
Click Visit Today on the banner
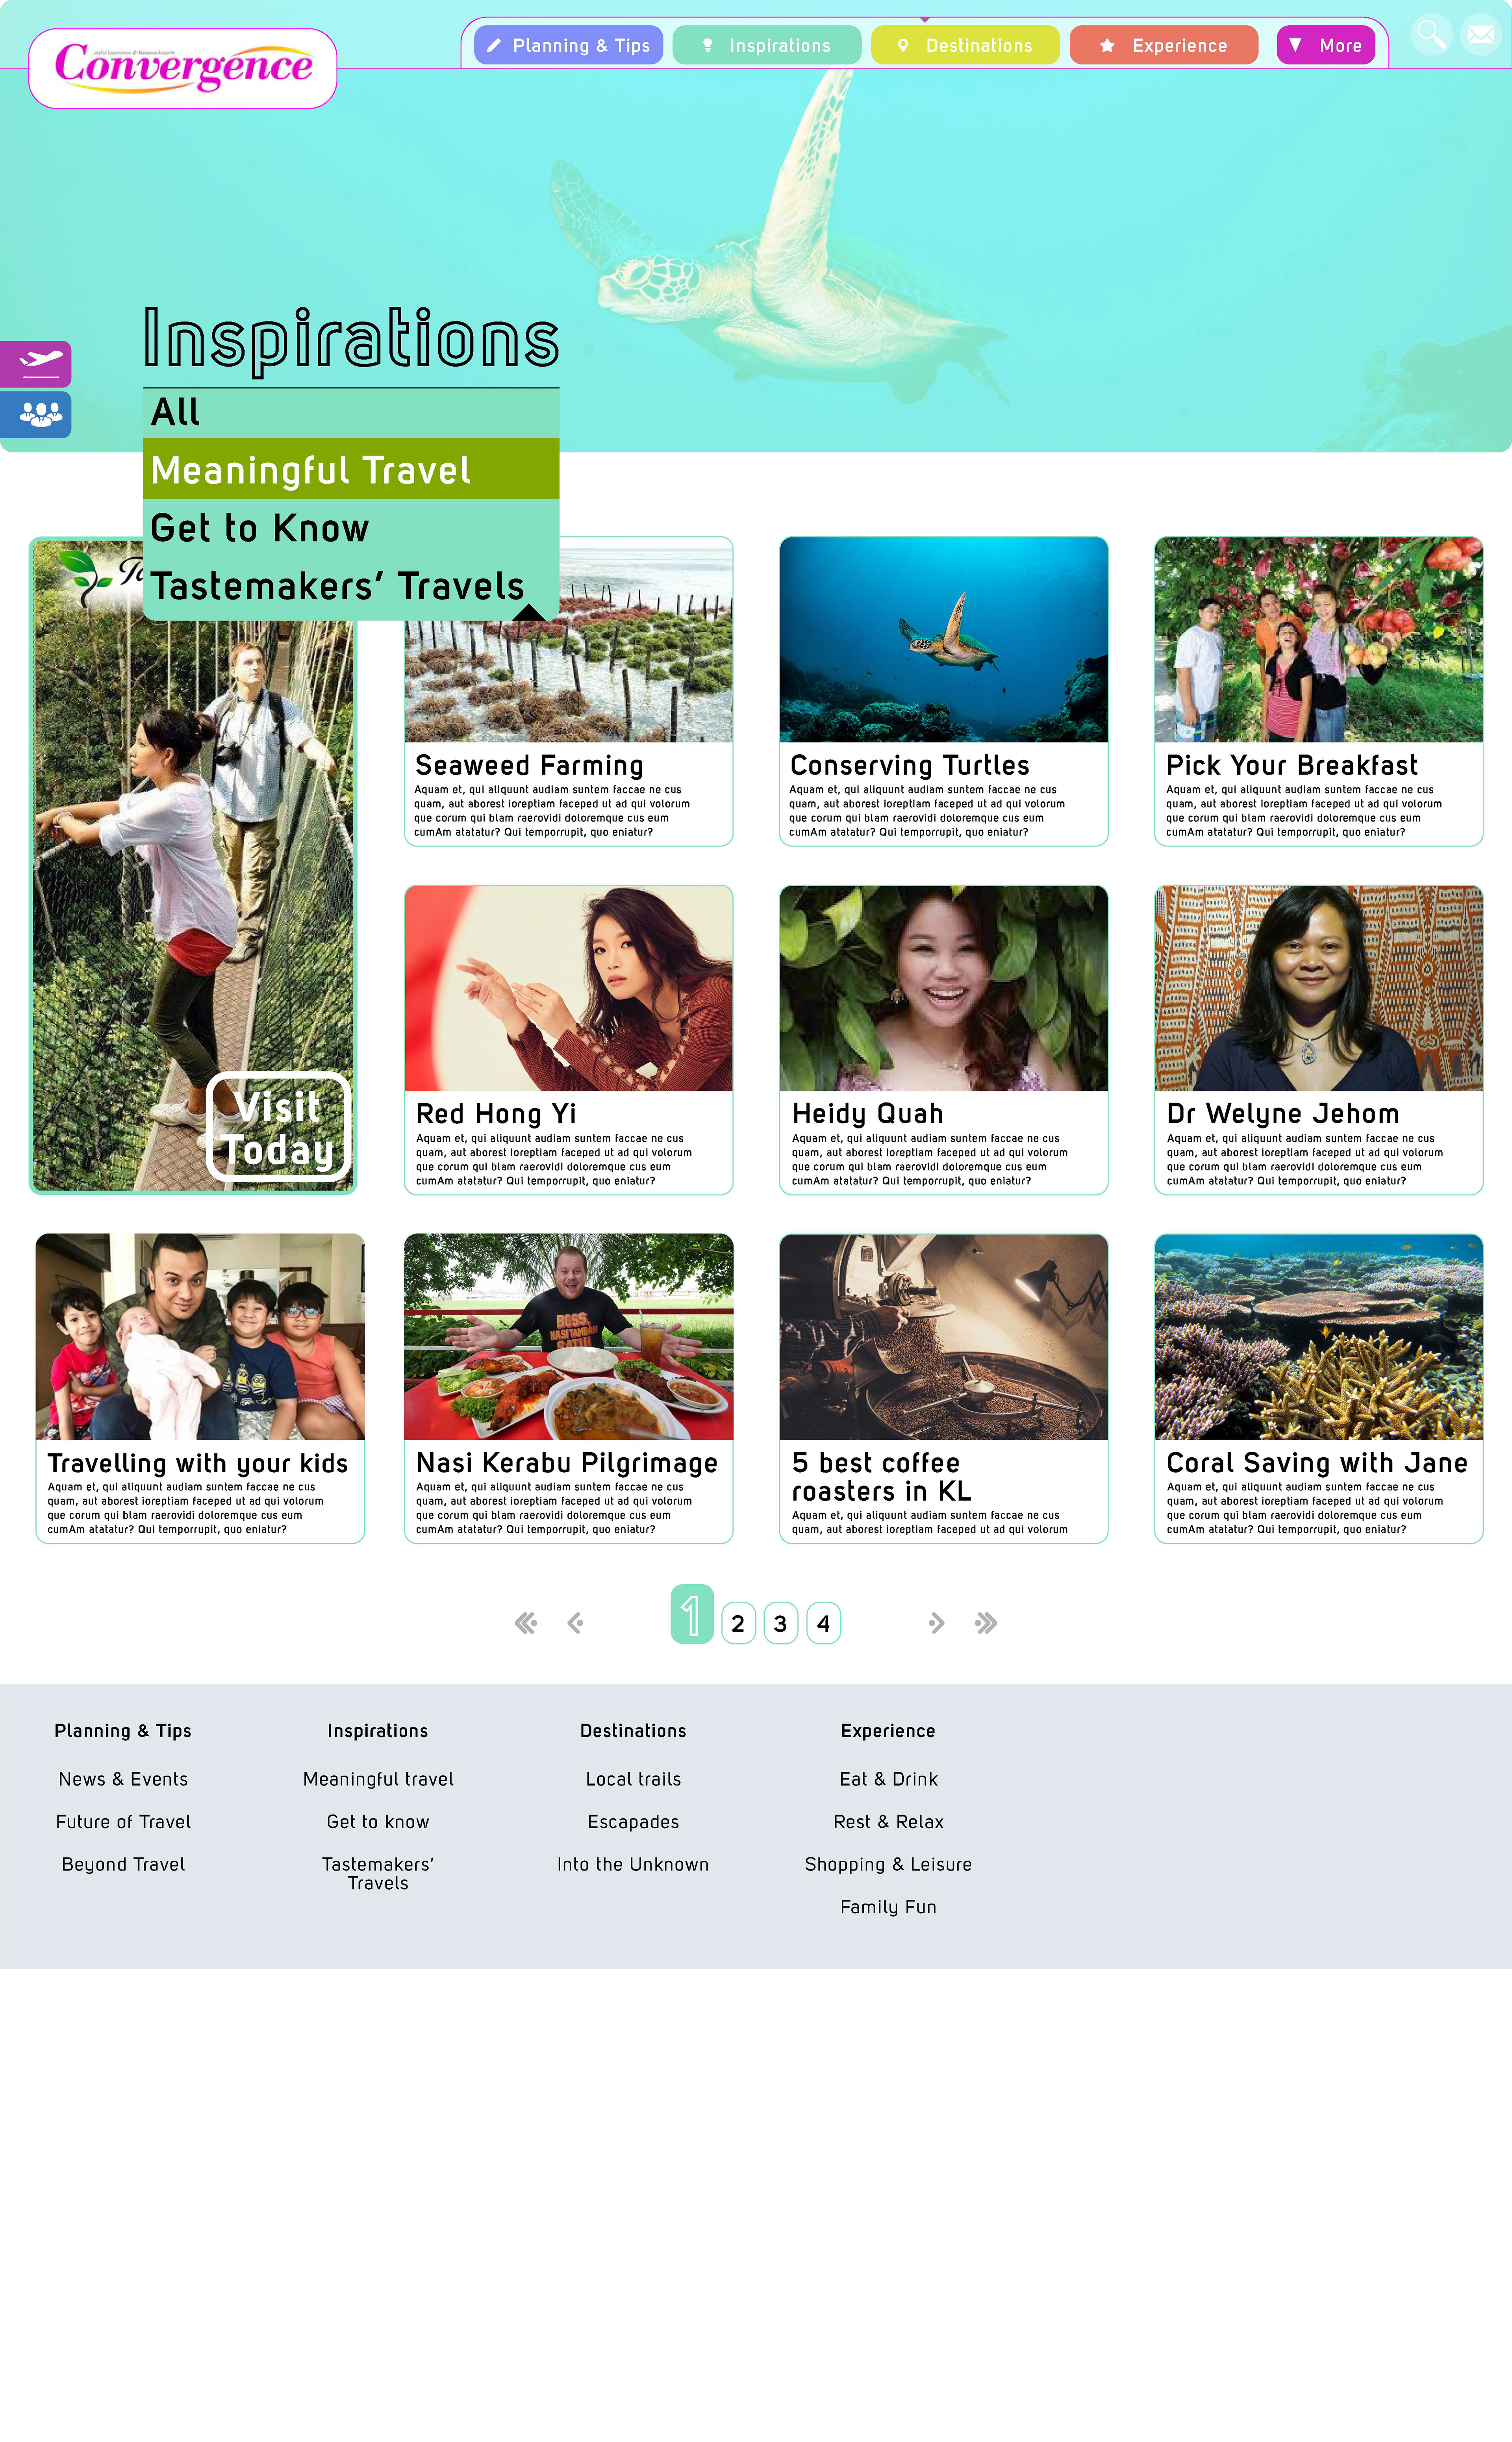pos(278,1127)
